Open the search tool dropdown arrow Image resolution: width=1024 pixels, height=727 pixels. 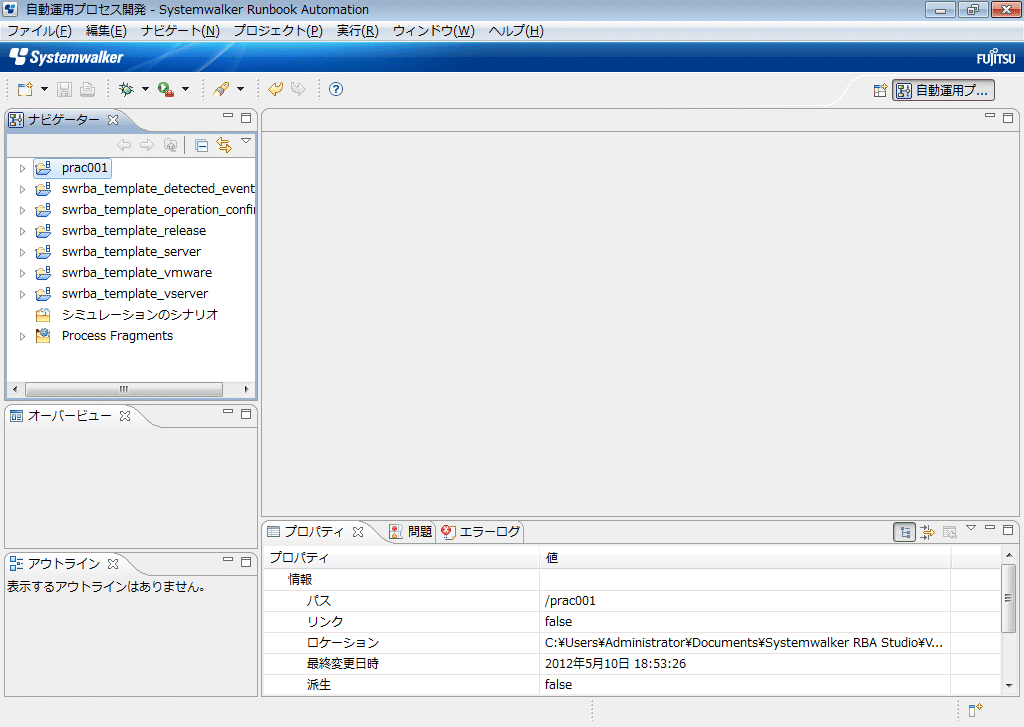click(x=240, y=89)
